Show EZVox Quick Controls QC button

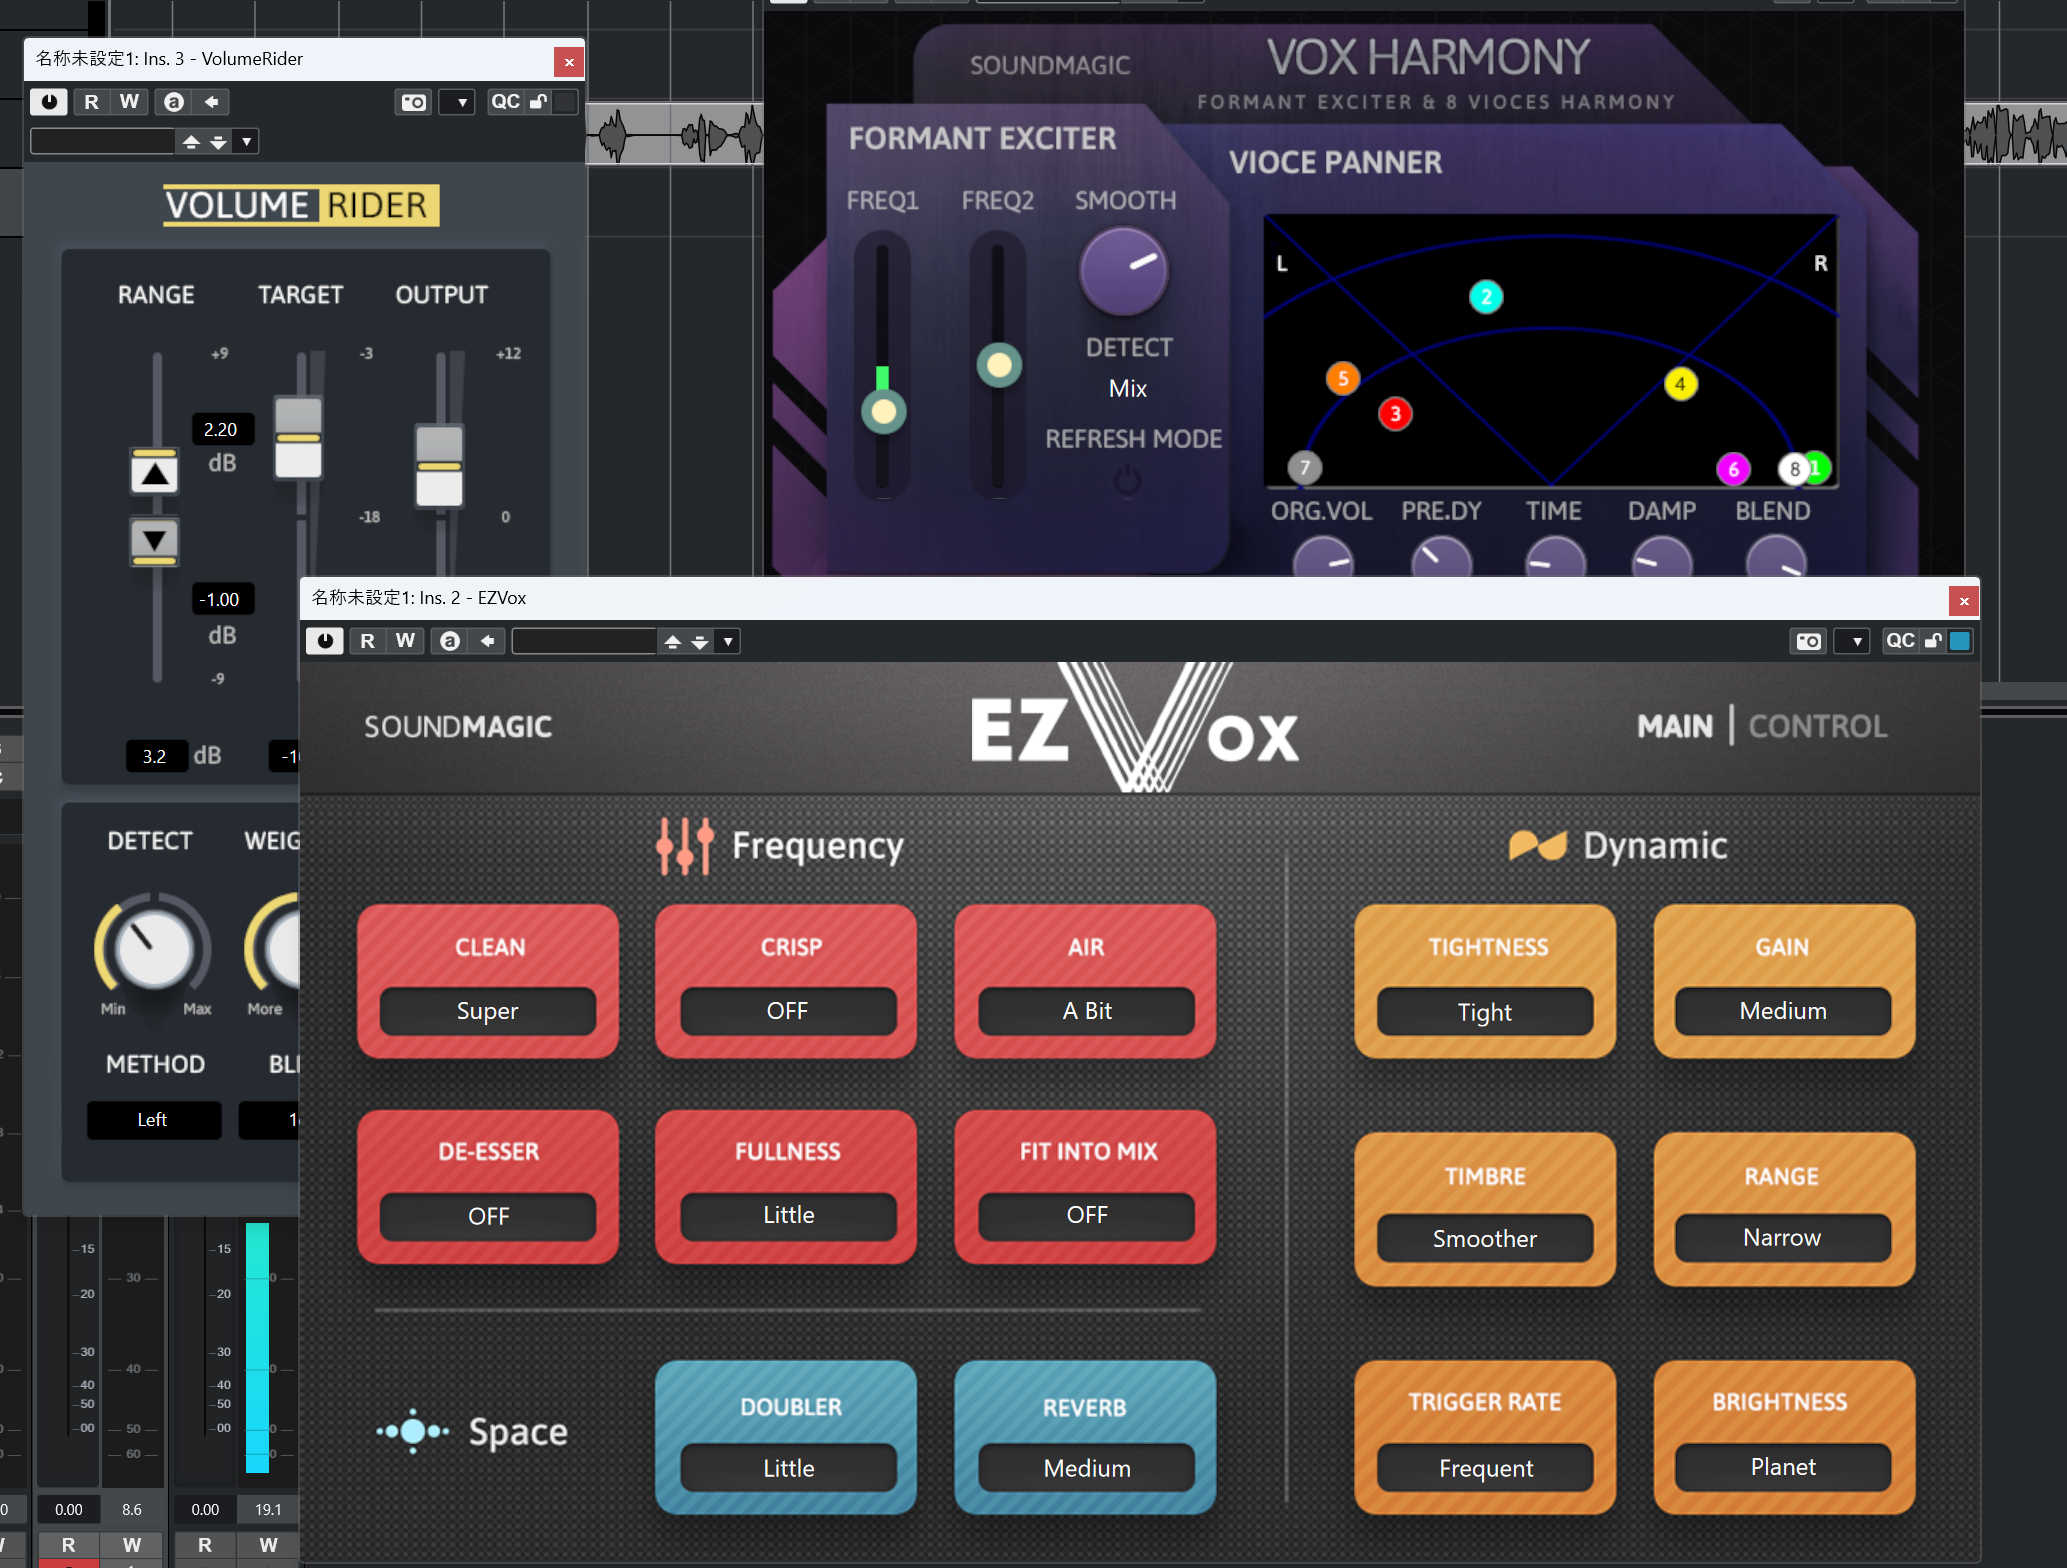(x=1900, y=641)
